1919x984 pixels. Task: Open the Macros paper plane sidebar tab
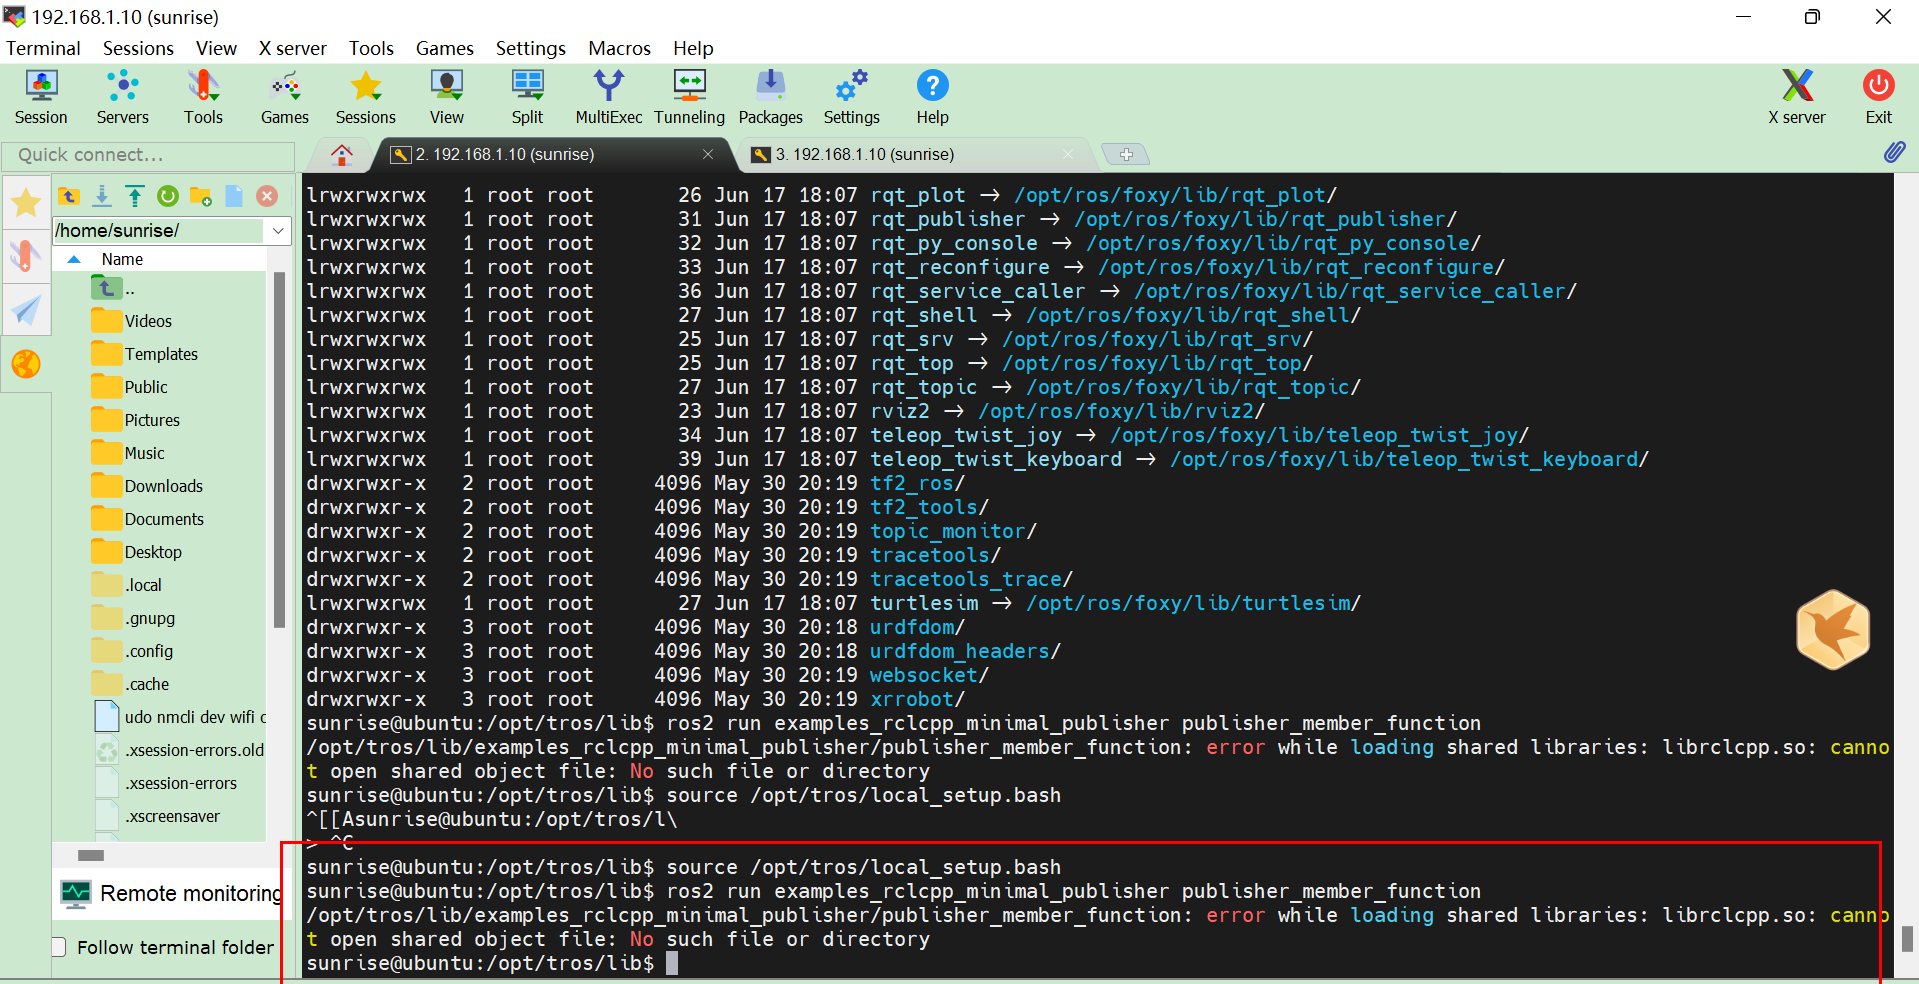(x=26, y=310)
